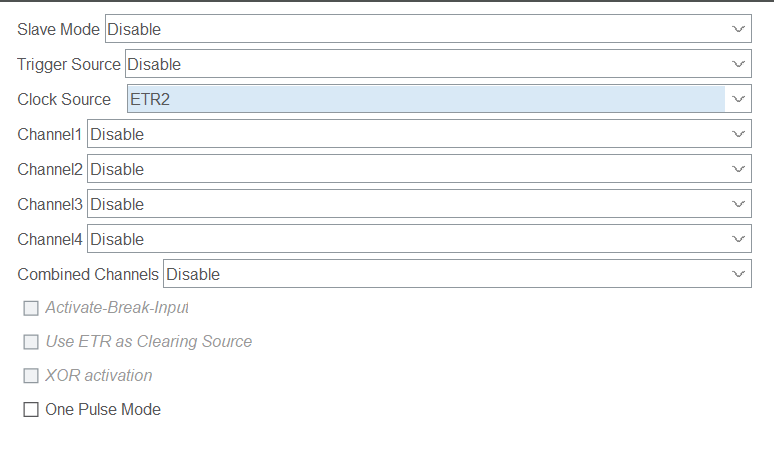Click the Clock Source chevron arrow
774x473 pixels.
[x=738, y=99]
